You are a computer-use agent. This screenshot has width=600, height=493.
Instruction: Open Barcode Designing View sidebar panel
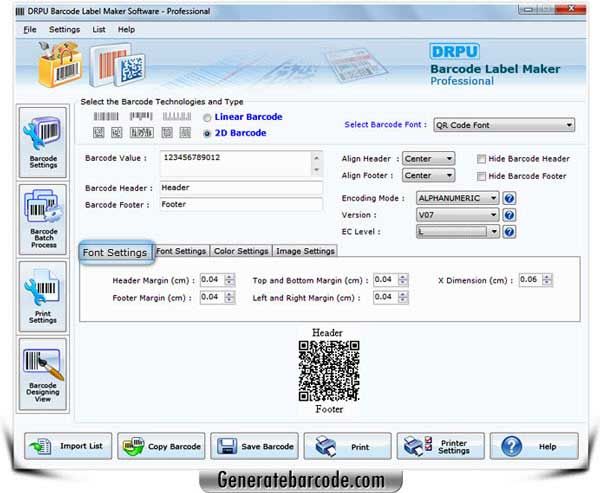tap(43, 374)
